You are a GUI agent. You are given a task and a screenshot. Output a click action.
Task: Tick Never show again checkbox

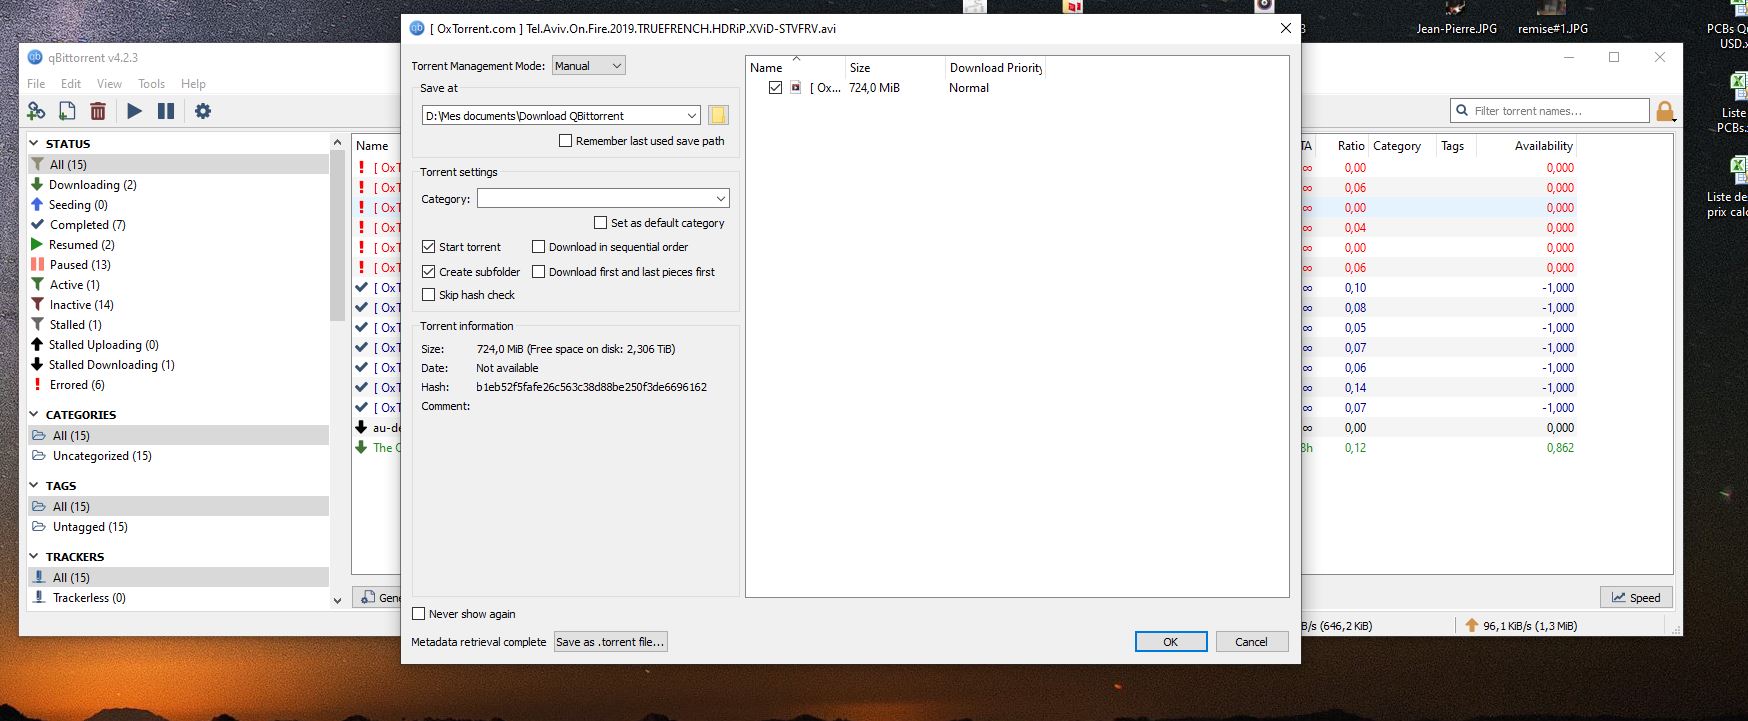[419, 614]
